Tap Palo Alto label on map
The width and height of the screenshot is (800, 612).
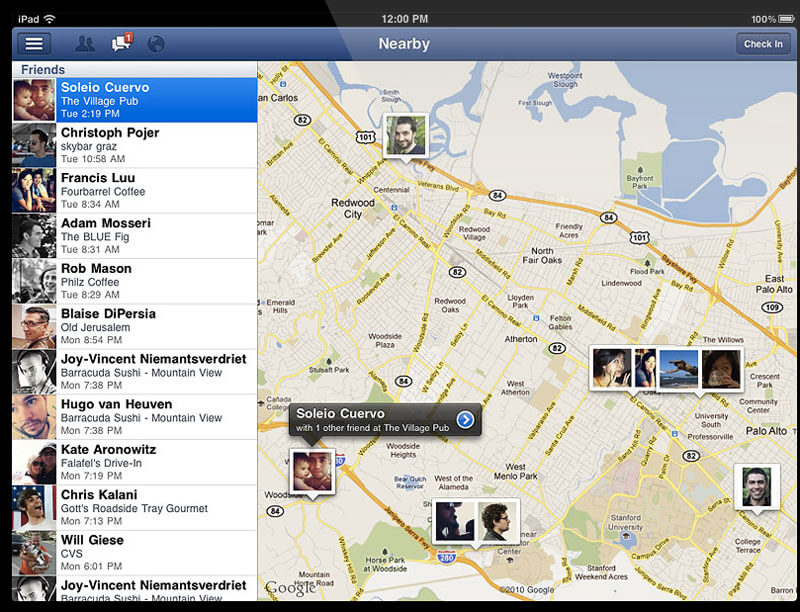click(x=766, y=431)
